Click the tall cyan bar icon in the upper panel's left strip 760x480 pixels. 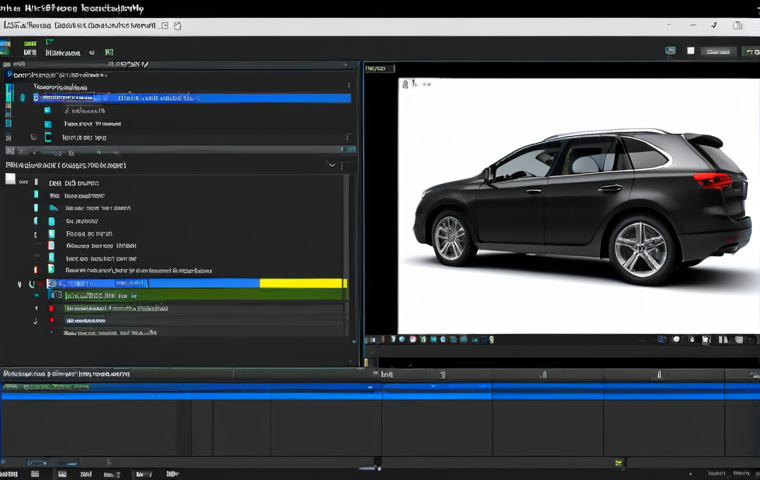point(9,92)
